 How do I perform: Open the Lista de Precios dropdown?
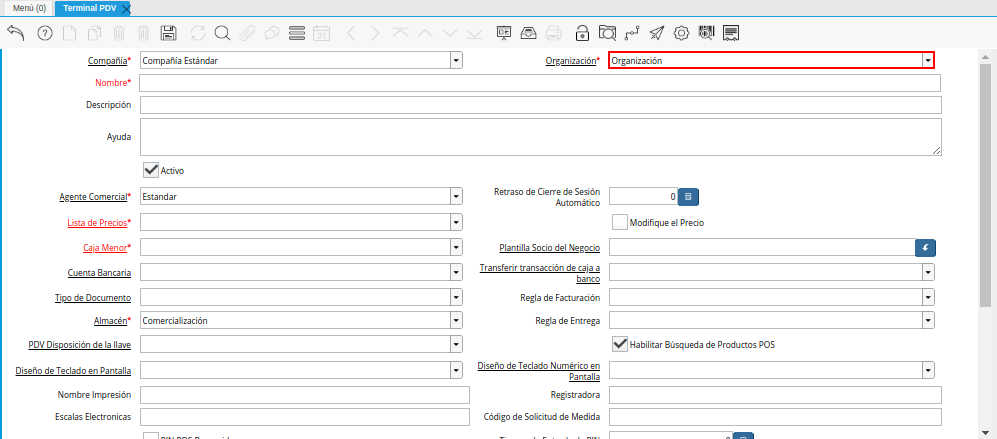(456, 222)
